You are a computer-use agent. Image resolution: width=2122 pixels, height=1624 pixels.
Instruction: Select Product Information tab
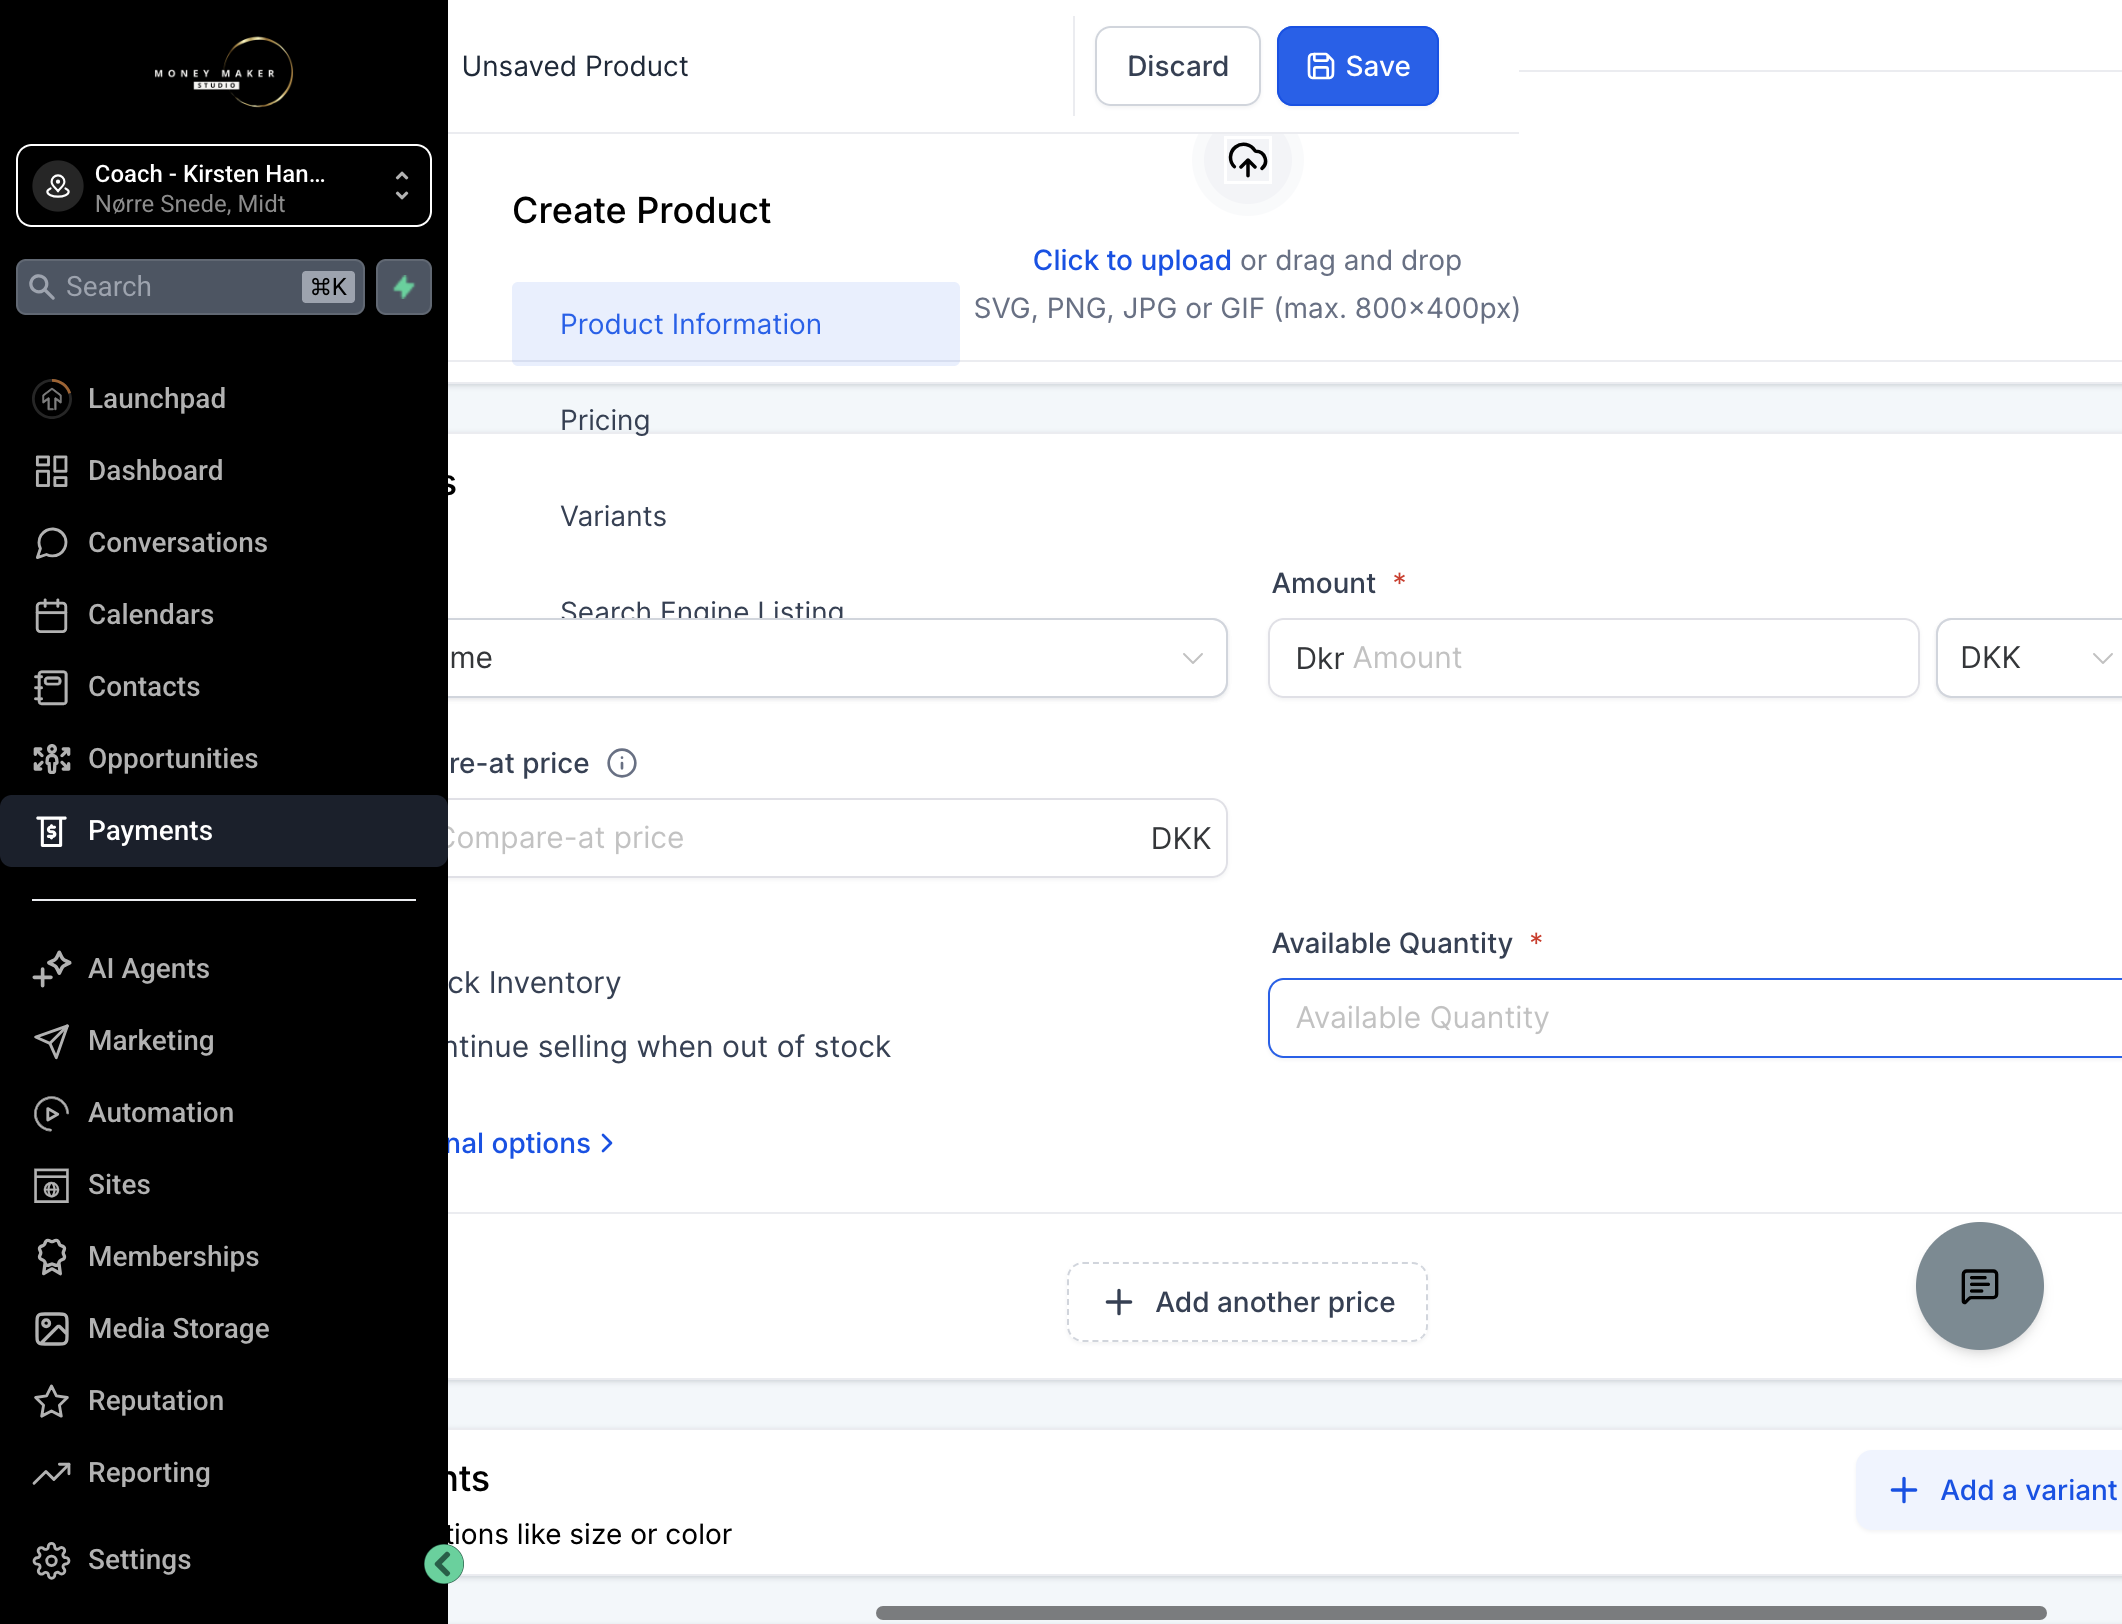(x=735, y=324)
